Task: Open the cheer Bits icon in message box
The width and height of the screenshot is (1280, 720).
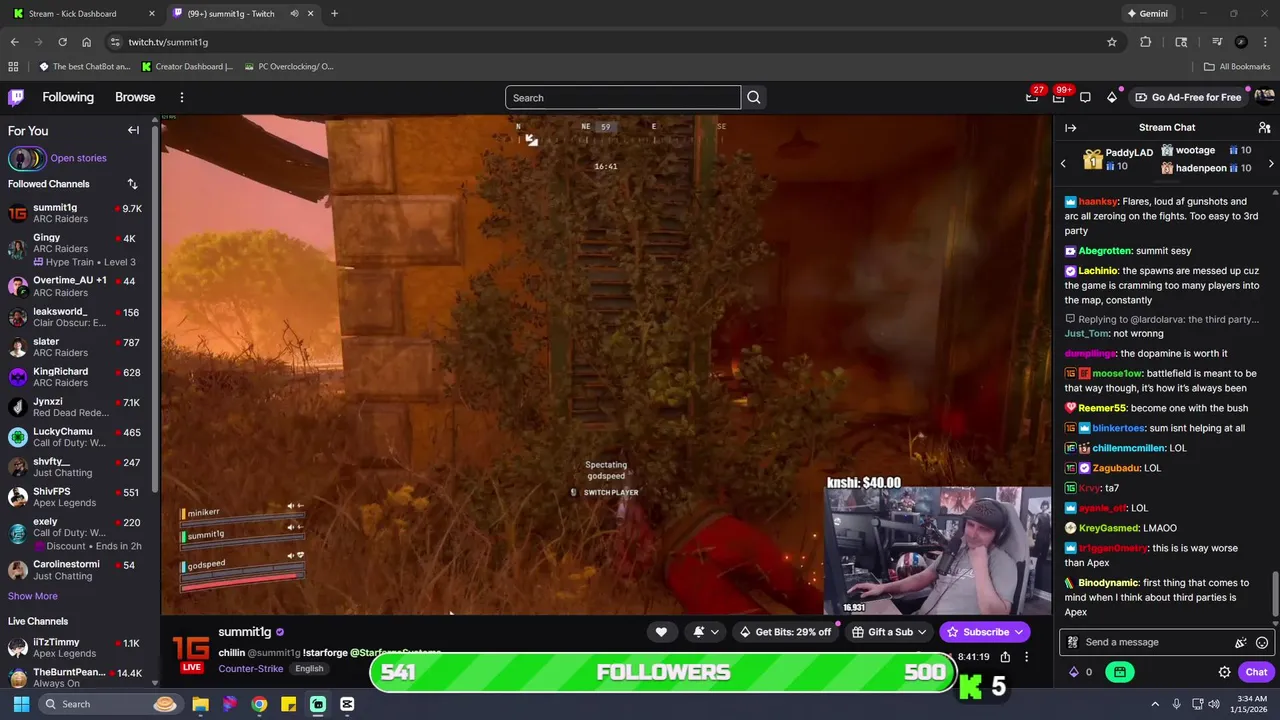Action: point(1241,642)
